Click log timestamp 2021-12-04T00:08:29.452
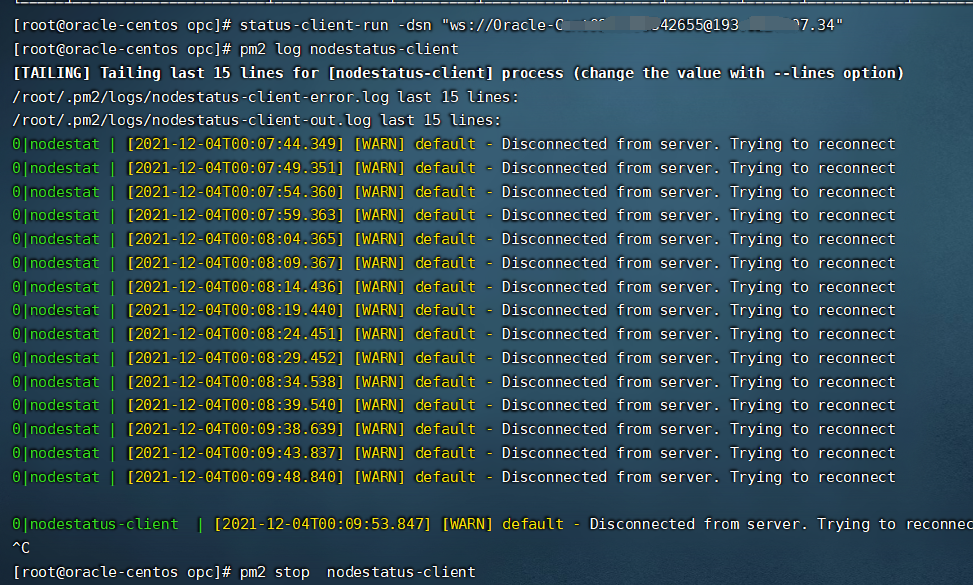973x585 pixels. (x=235, y=358)
